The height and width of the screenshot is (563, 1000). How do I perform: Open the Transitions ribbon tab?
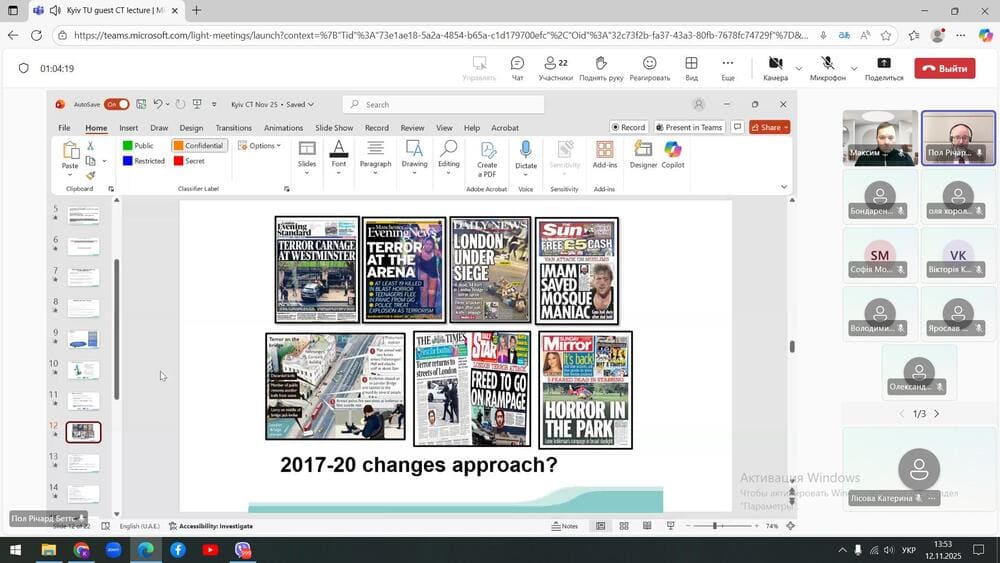(x=233, y=128)
